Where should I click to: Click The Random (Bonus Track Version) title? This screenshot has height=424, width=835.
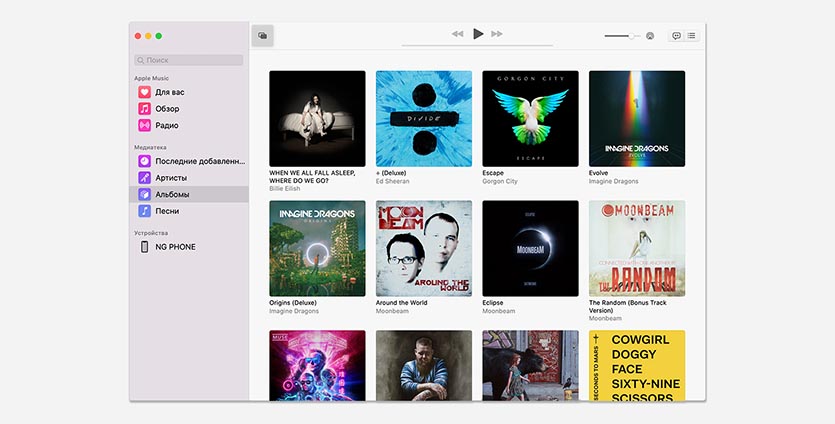tap(627, 306)
